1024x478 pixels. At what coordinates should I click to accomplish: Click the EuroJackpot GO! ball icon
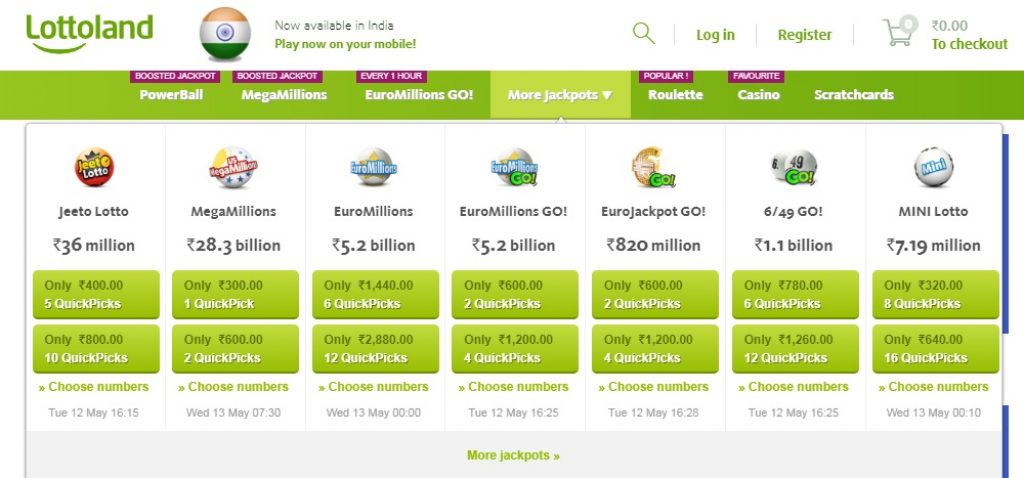[x=654, y=167]
